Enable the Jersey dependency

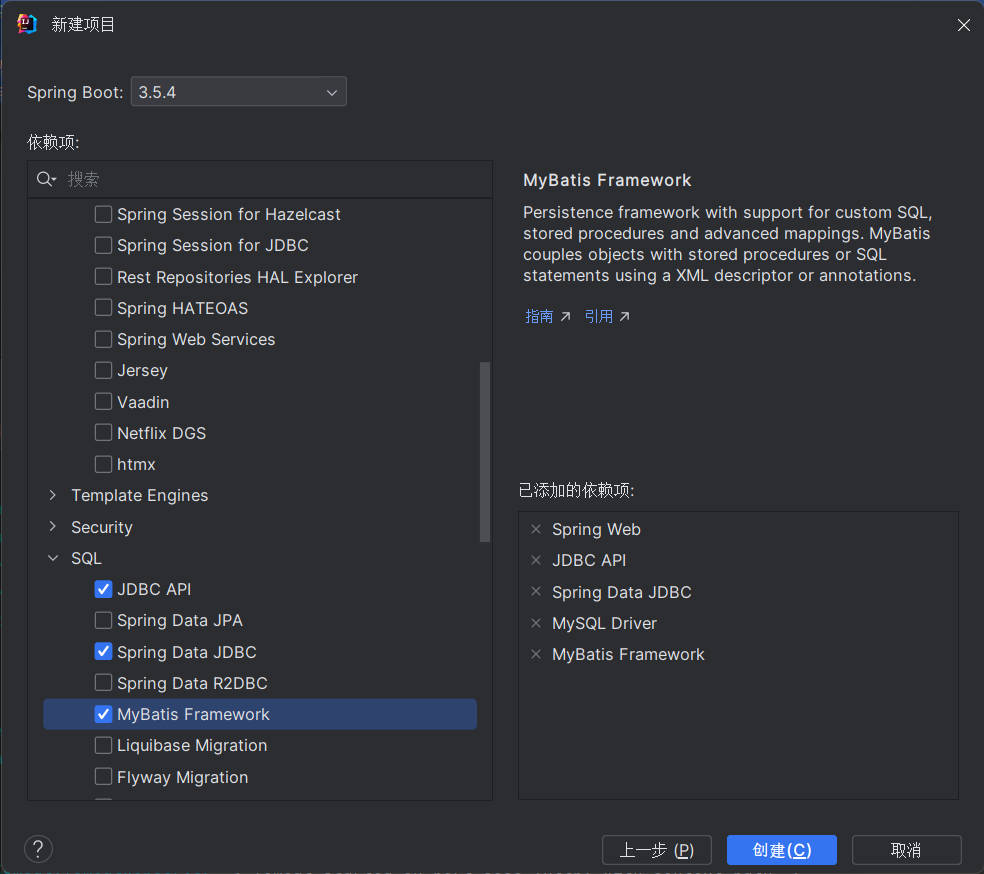[104, 370]
